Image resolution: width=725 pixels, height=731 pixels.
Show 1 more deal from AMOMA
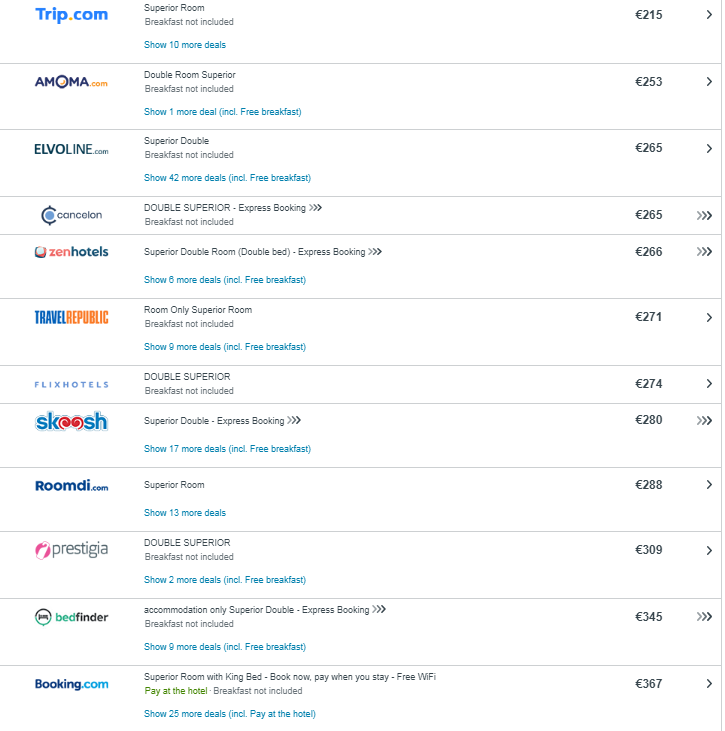pyautogui.click(x=222, y=112)
